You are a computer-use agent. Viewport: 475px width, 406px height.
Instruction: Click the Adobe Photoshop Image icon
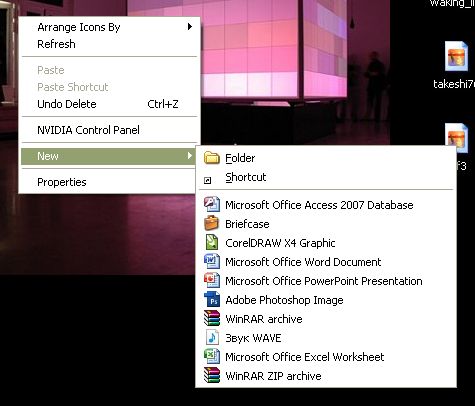[x=212, y=299]
